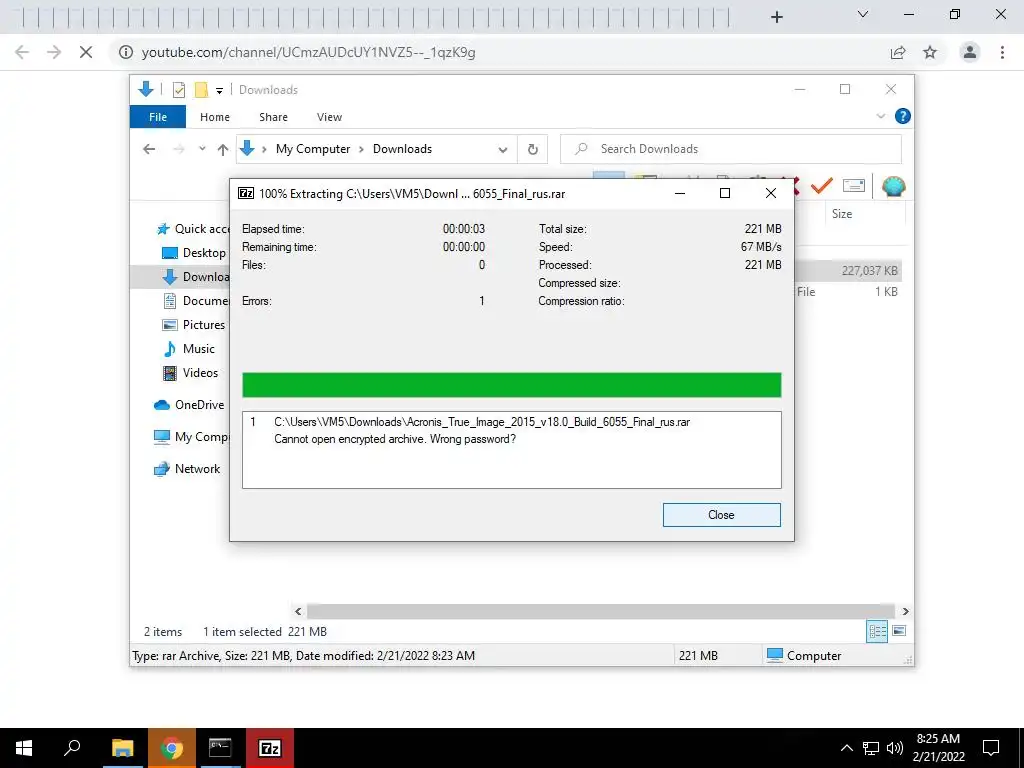Click the Size column header

coord(842,214)
